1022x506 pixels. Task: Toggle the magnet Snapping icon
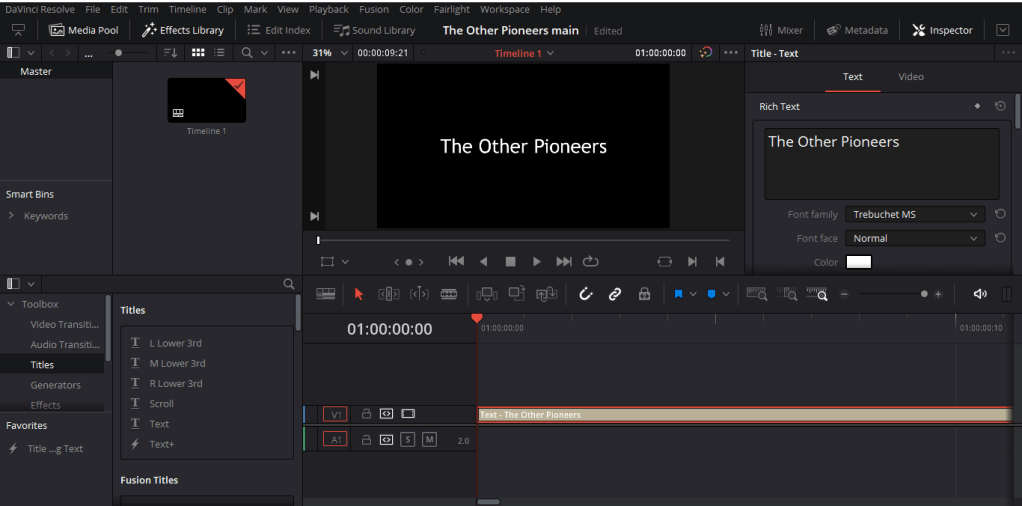(x=586, y=294)
